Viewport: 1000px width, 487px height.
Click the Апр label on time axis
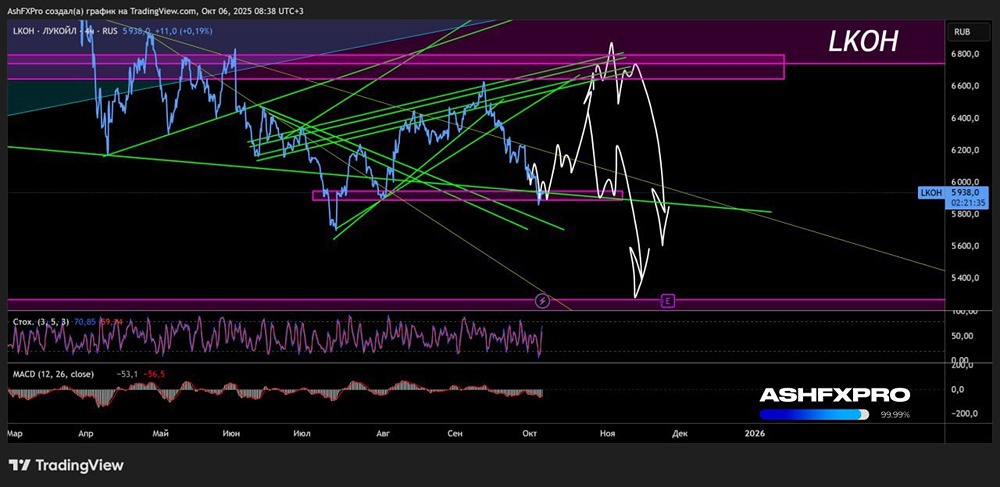coord(86,434)
